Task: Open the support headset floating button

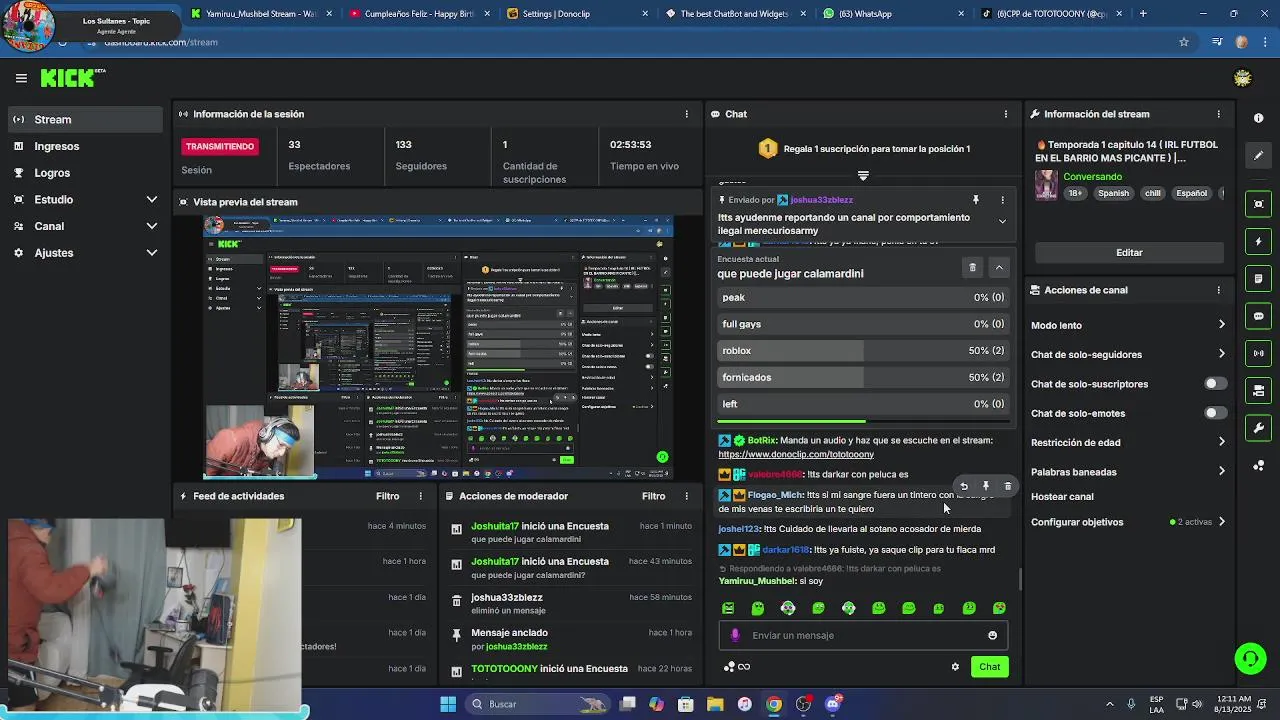Action: 1250,658
